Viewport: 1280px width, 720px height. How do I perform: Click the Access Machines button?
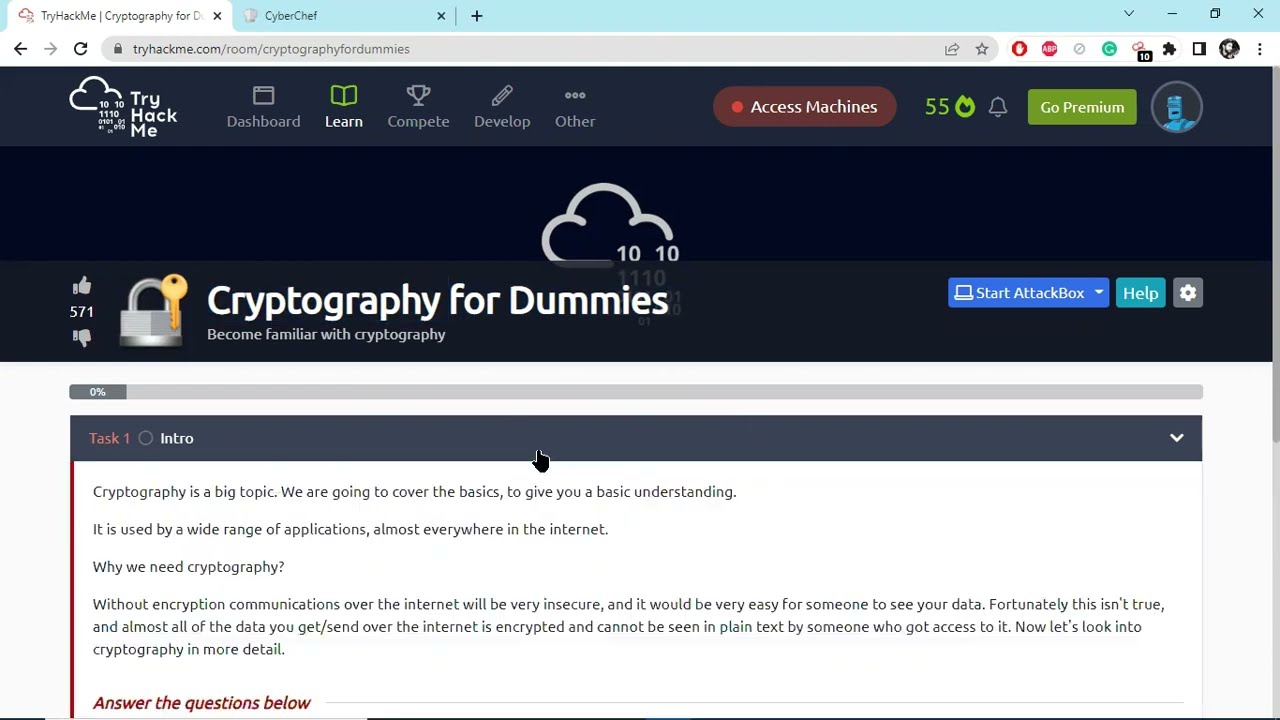[805, 107]
